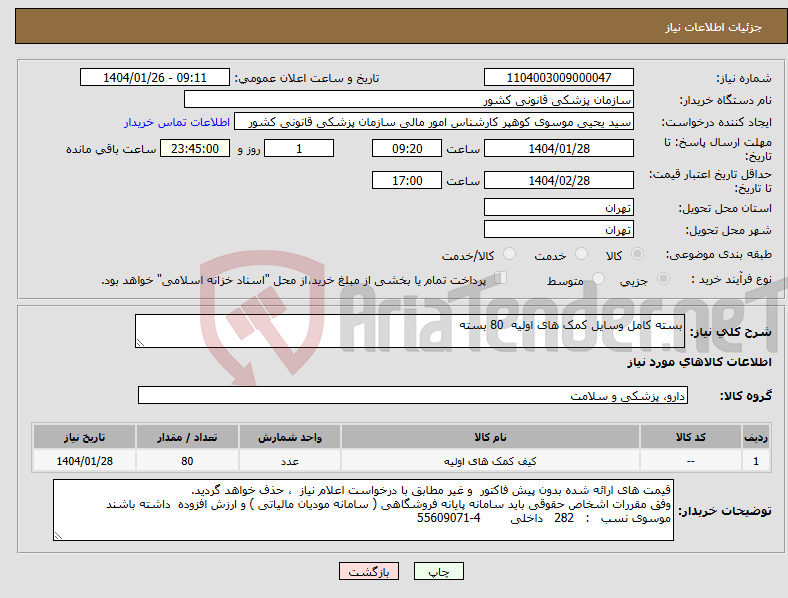This screenshot has width=788, height=598.
Task: Click the تعداد / مقدار column header
Action: pyautogui.click(x=187, y=437)
